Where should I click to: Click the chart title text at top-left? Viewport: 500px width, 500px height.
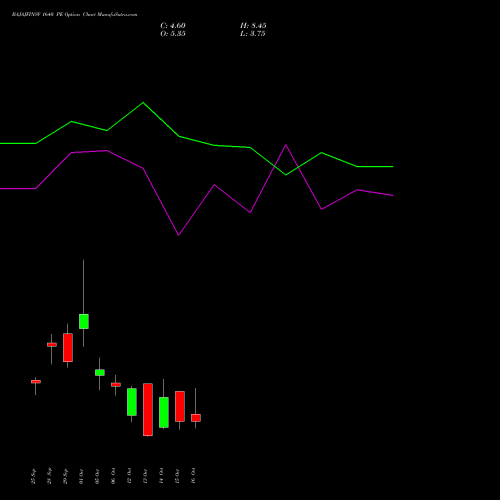pyautogui.click(x=74, y=15)
